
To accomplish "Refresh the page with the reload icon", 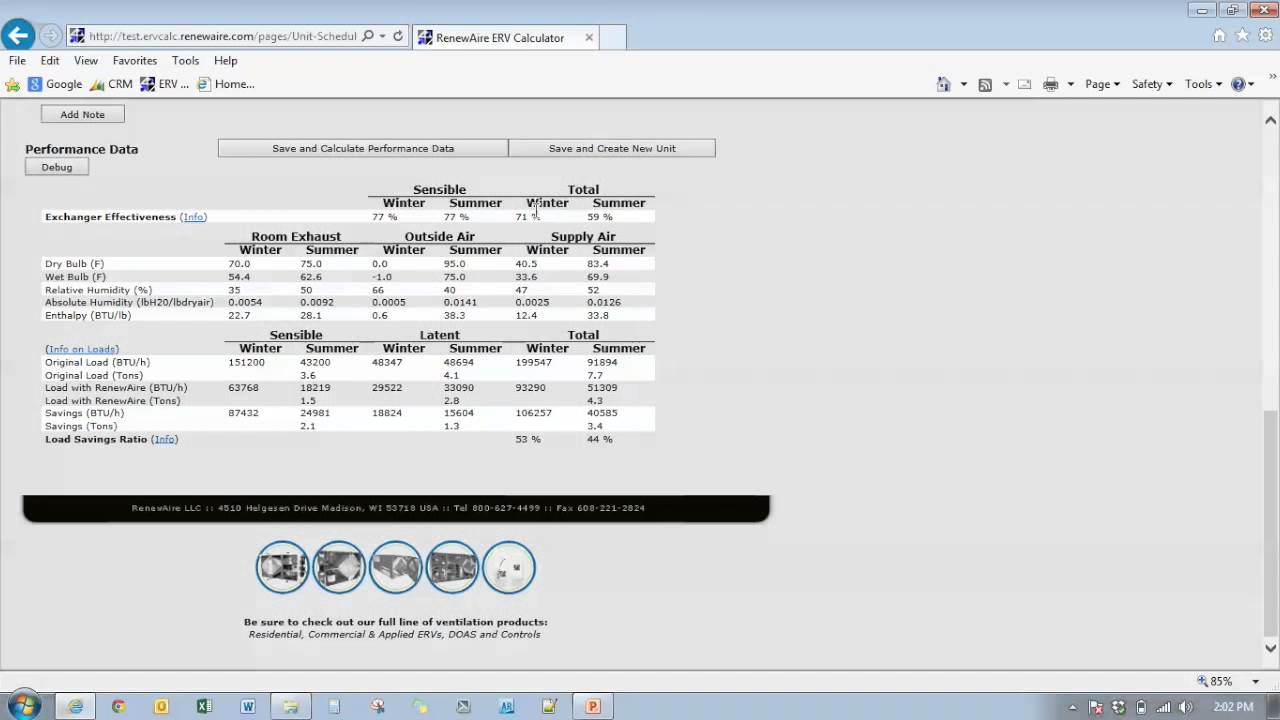I will tap(398, 36).
